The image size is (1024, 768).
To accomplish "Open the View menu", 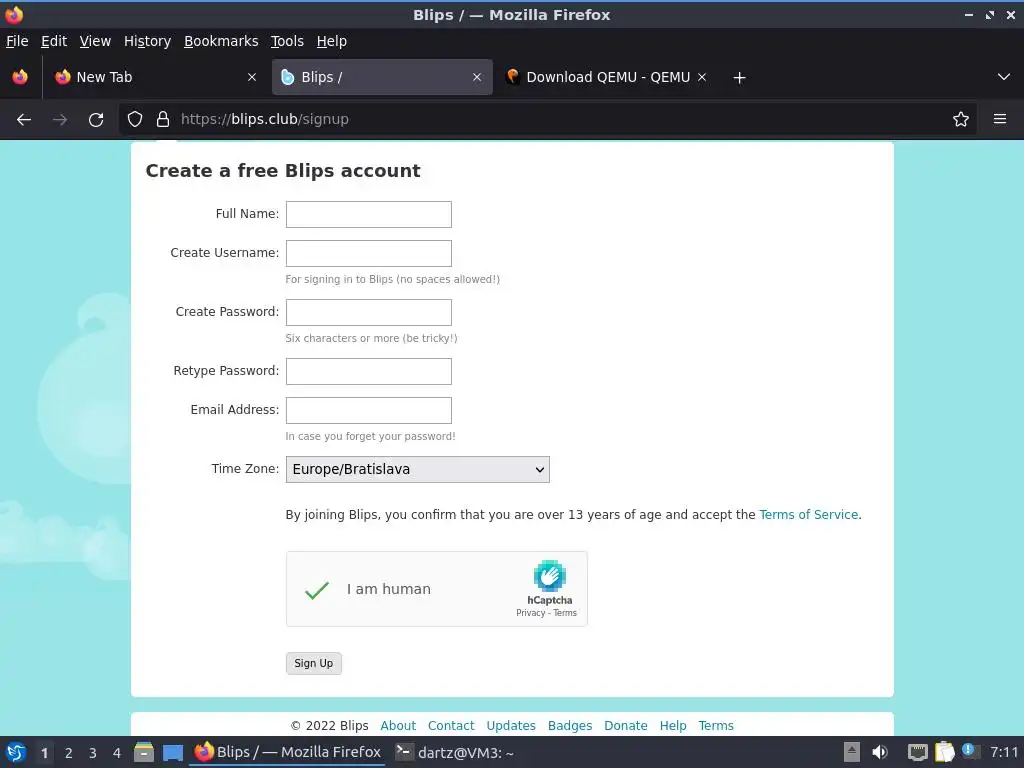I will coord(95,41).
